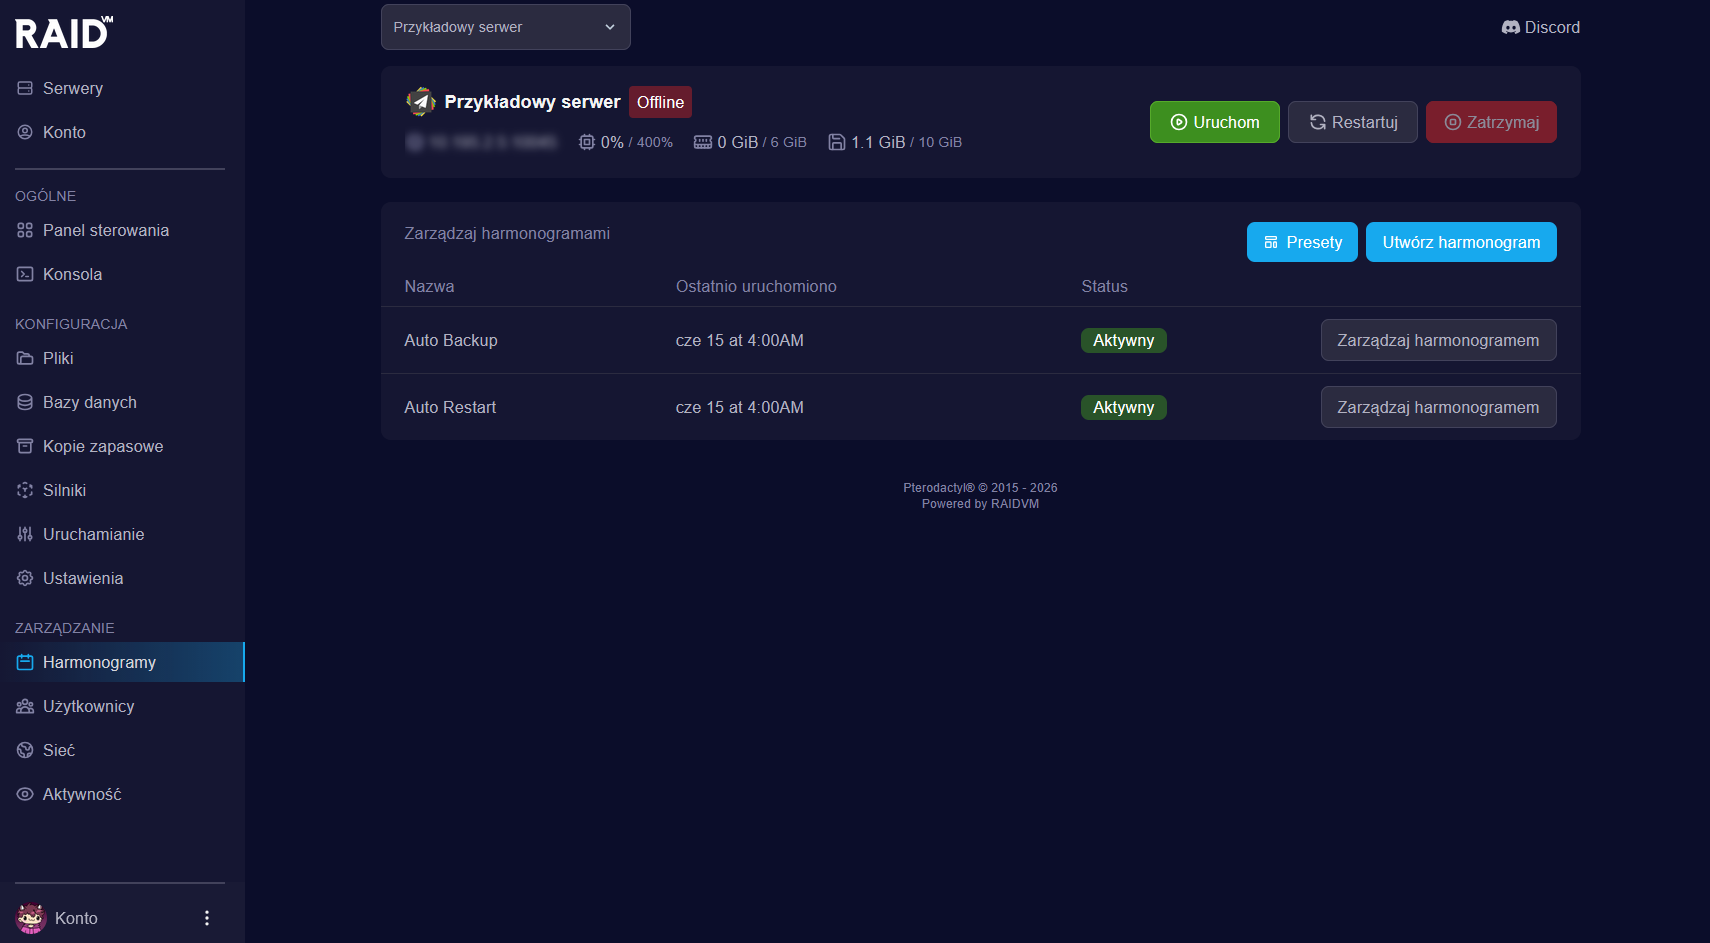
Task: Open Panel sterowania dashboard icon
Action: 25,230
